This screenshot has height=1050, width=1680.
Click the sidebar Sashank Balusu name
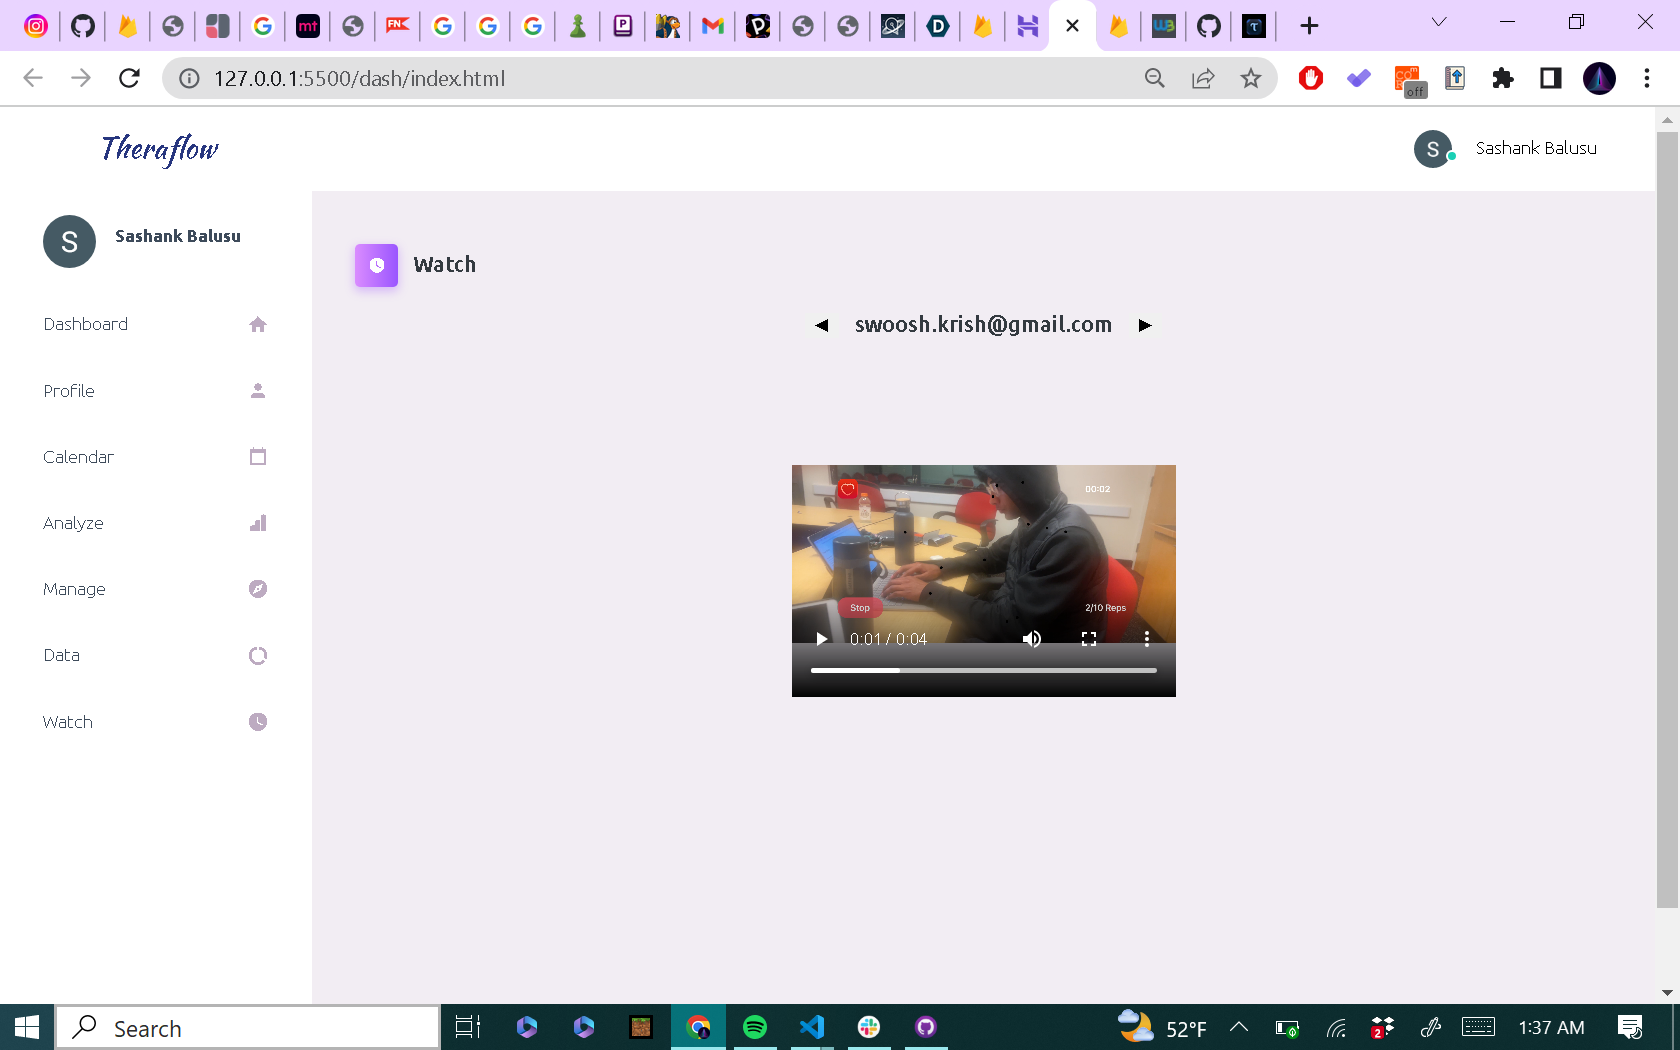tap(178, 236)
